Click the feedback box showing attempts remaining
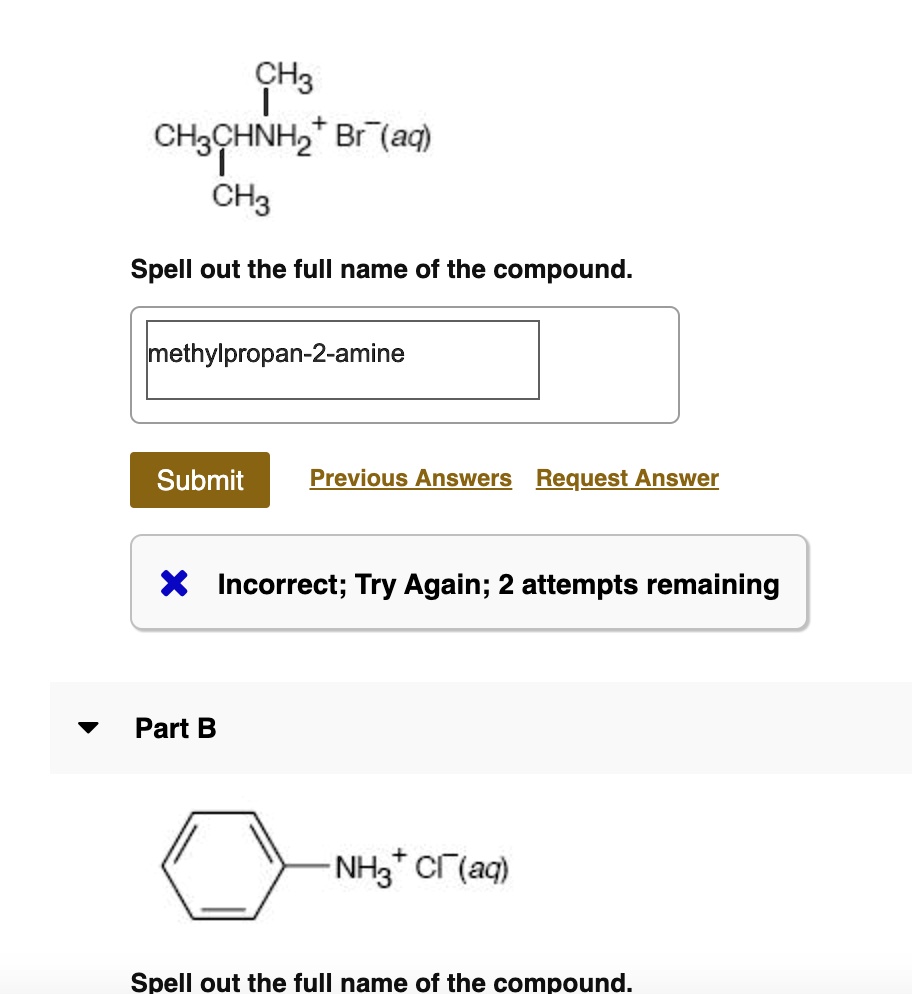Viewport: 912px width, 994px height. [x=468, y=582]
